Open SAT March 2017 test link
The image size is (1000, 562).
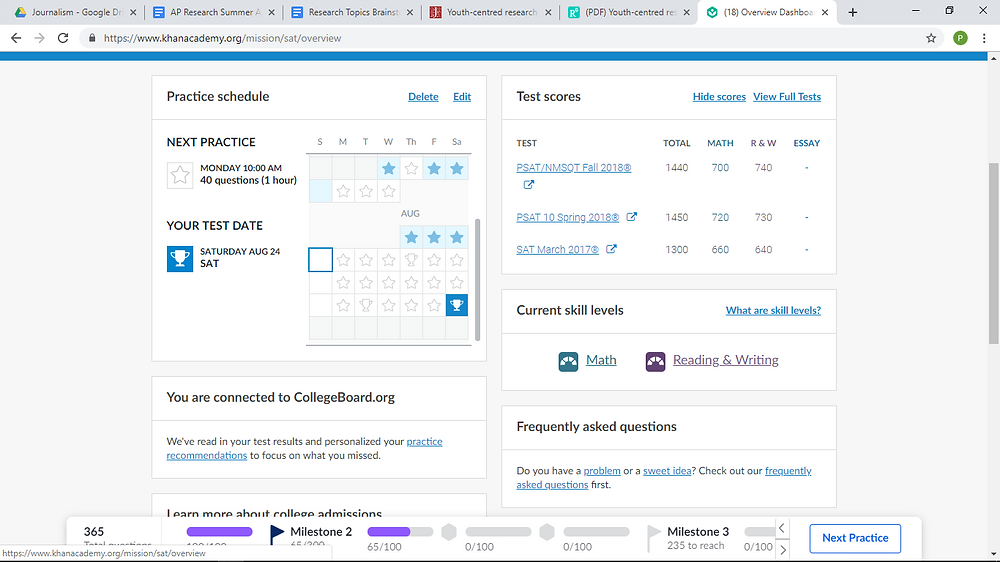557,249
